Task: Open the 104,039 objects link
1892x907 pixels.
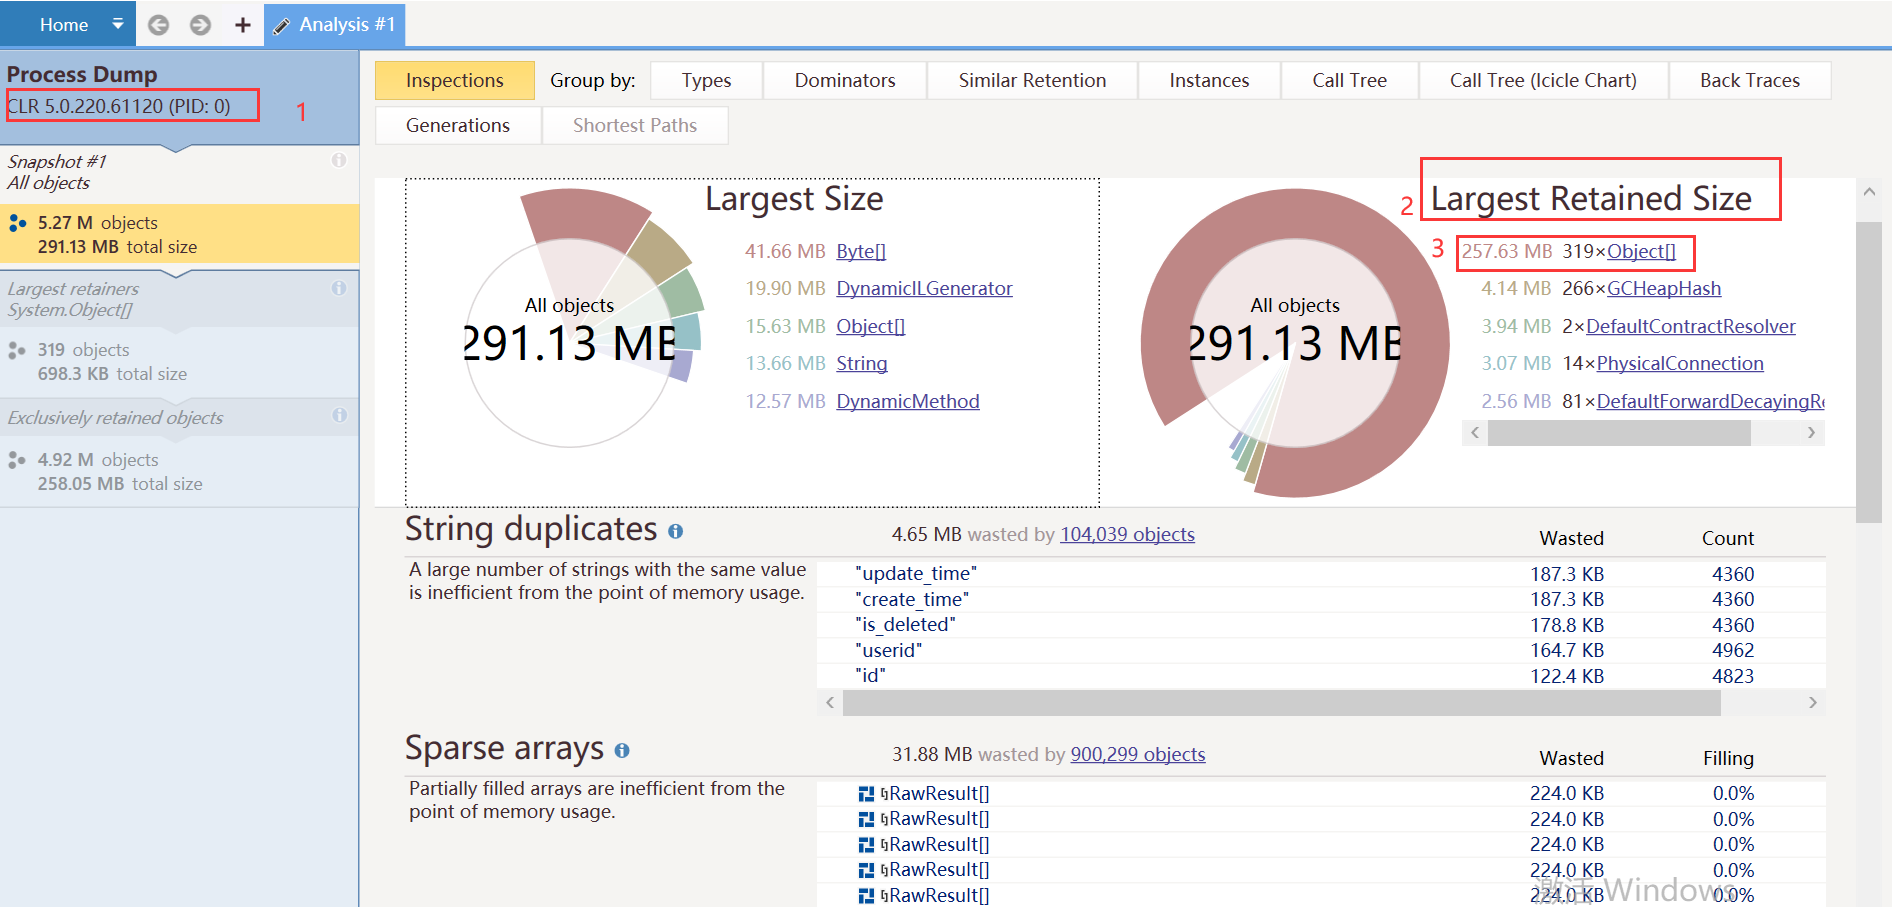Action: point(1127,534)
